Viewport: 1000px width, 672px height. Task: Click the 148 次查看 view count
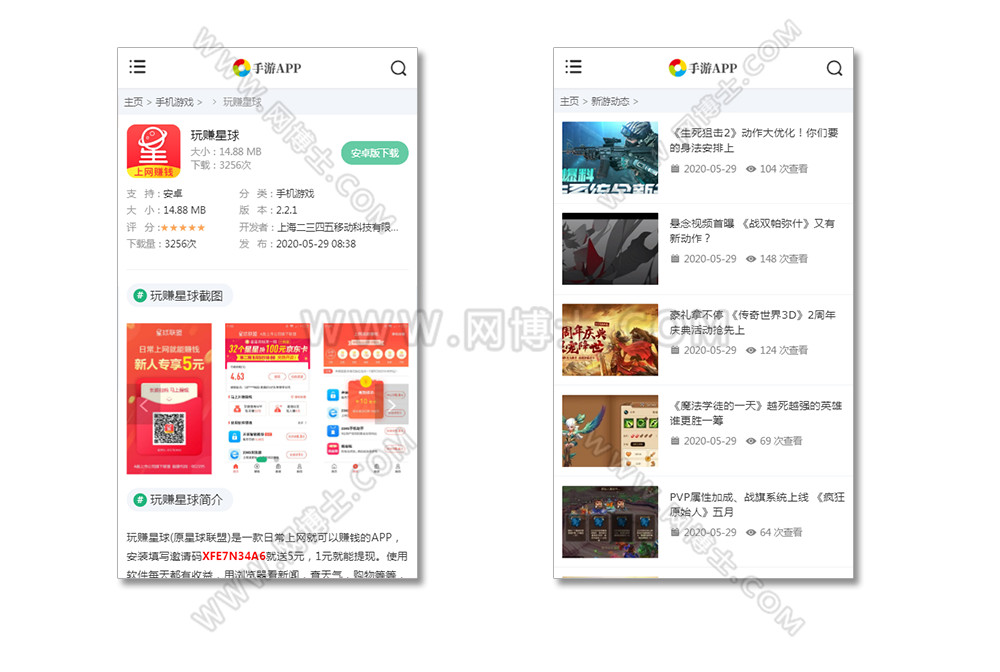coord(783,259)
